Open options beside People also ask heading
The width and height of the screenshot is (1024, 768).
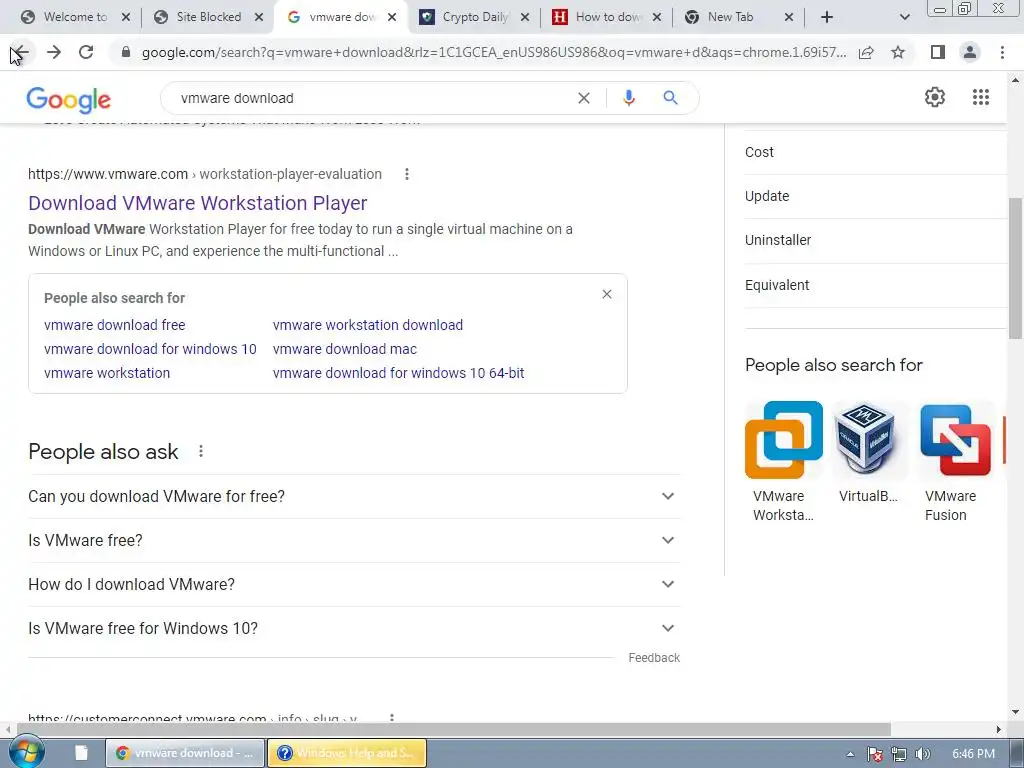pyautogui.click(x=201, y=451)
